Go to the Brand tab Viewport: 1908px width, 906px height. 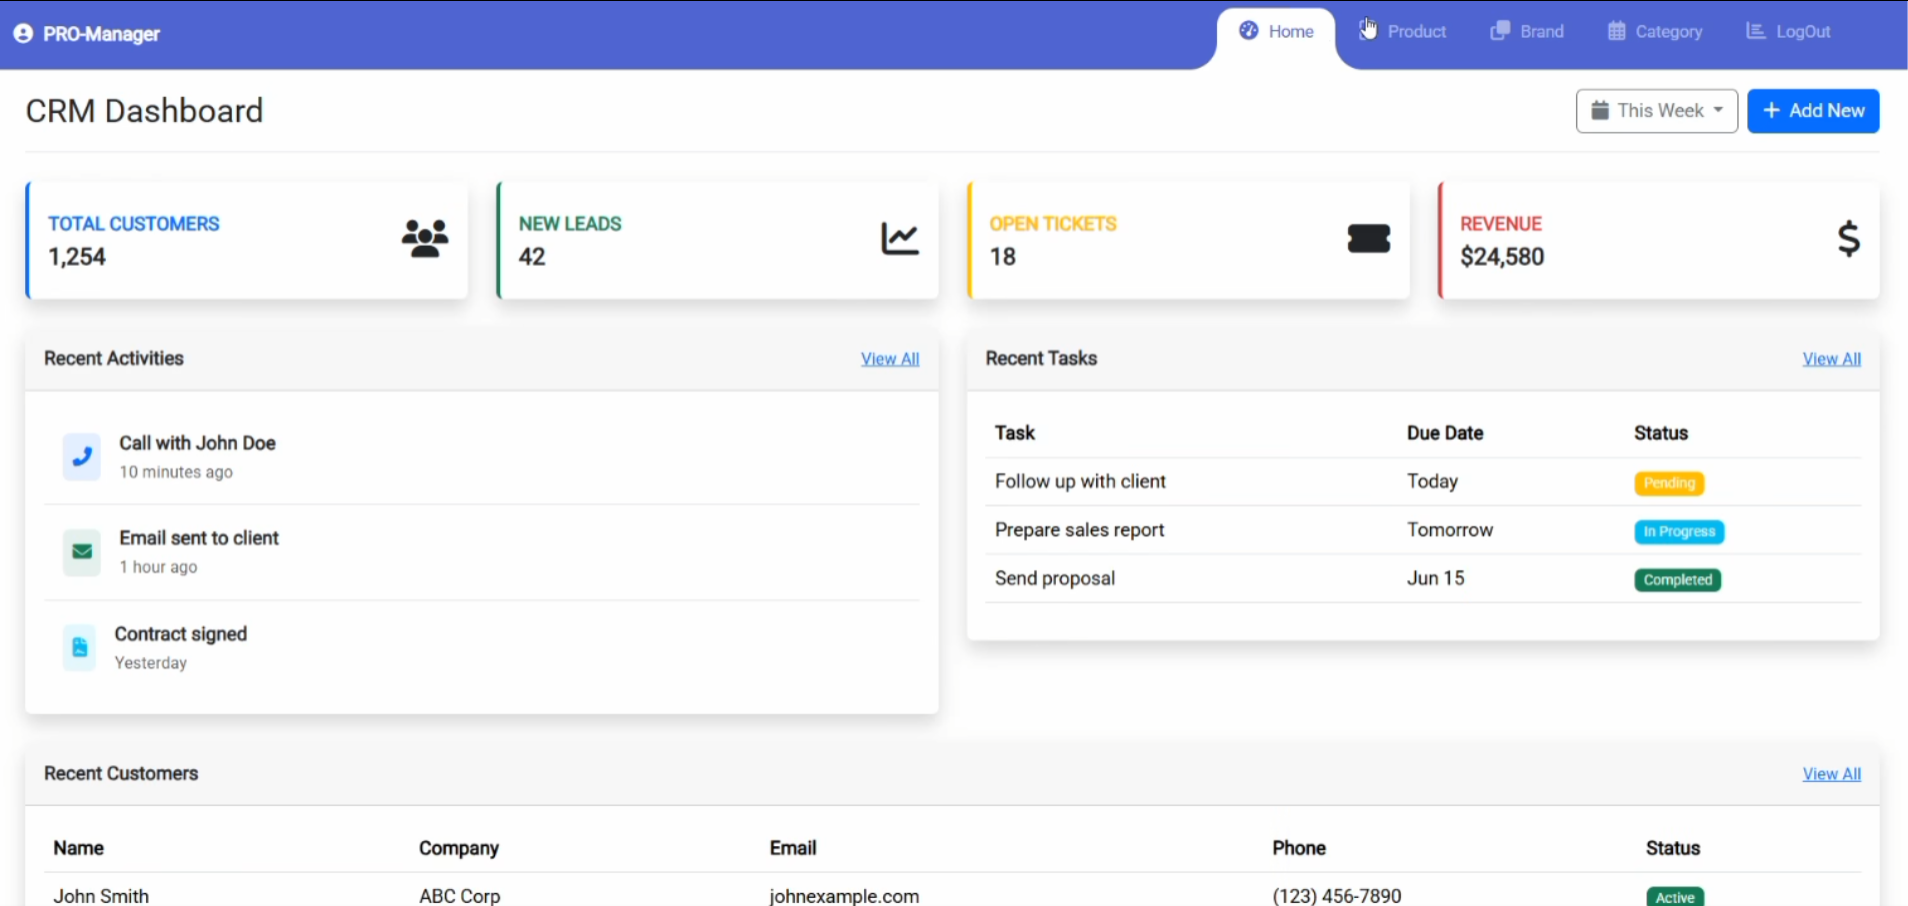click(1528, 32)
